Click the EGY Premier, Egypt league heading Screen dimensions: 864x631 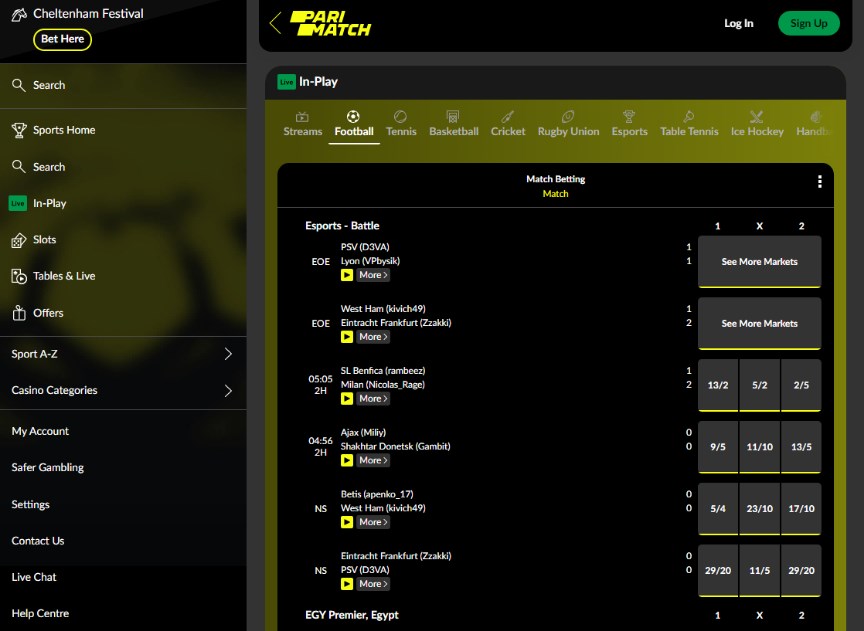pyautogui.click(x=352, y=615)
